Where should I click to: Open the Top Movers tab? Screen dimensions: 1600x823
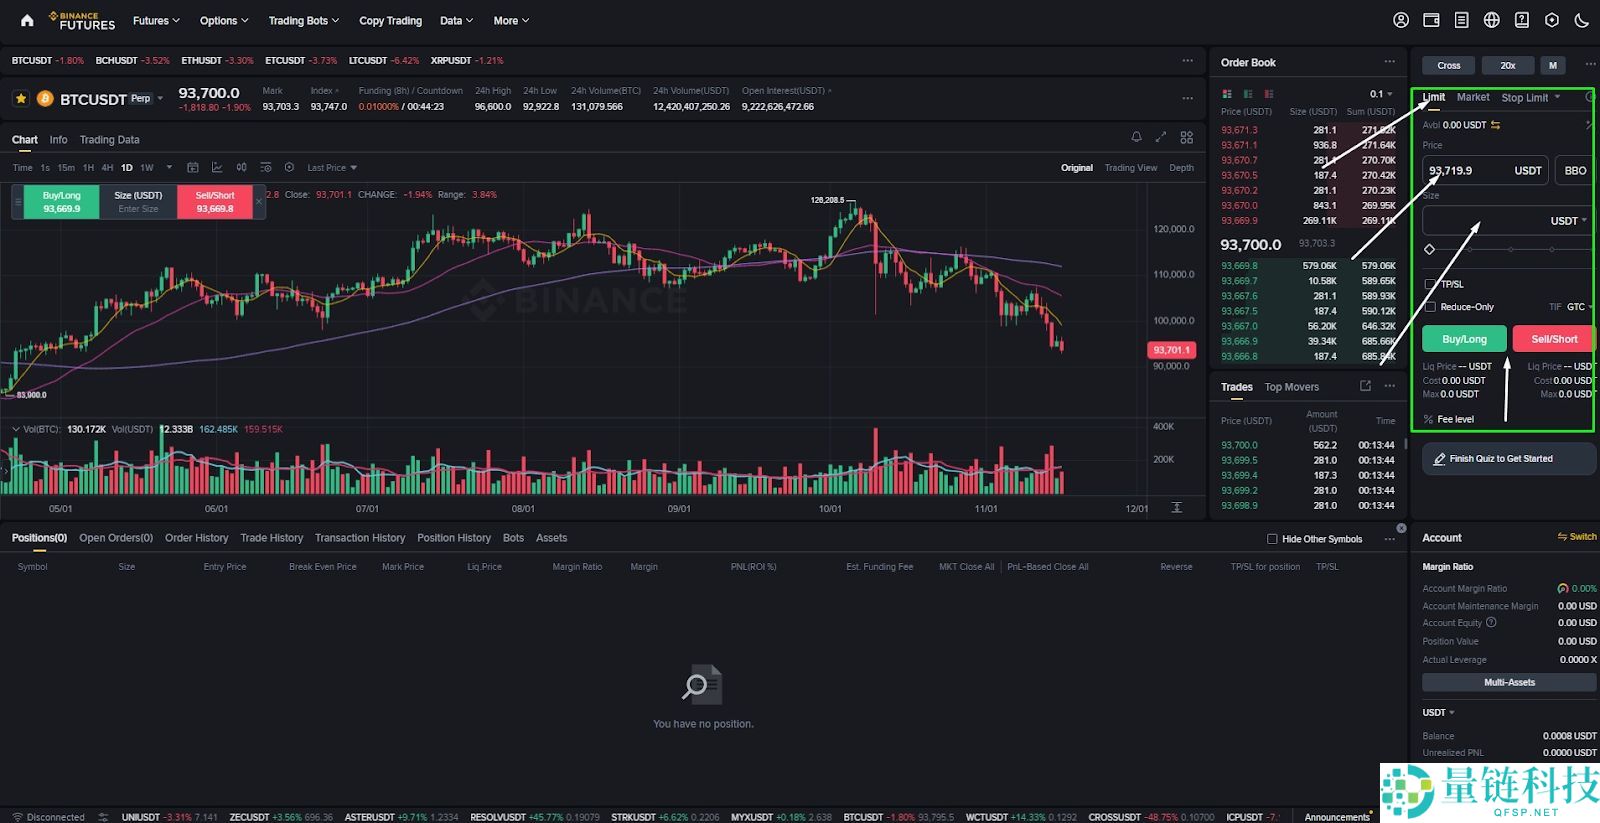pyautogui.click(x=1291, y=387)
